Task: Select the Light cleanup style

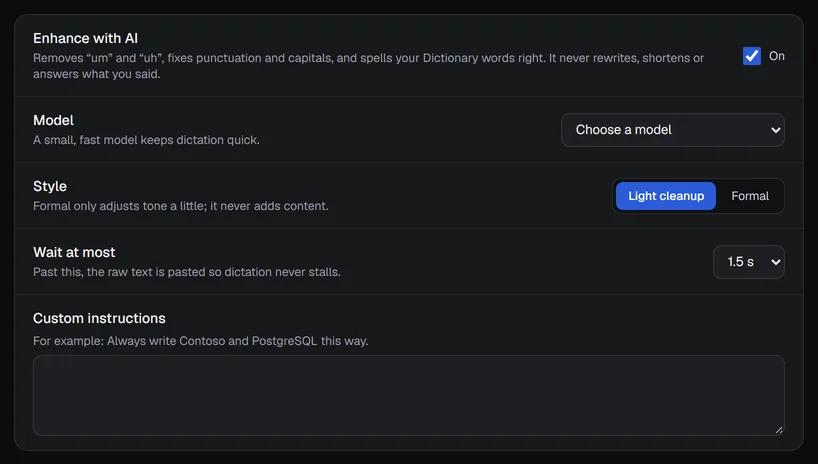Action: pos(666,196)
